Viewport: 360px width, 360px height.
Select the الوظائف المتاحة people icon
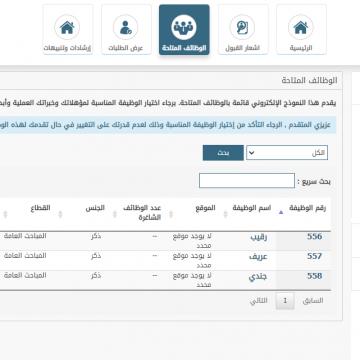(184, 27)
